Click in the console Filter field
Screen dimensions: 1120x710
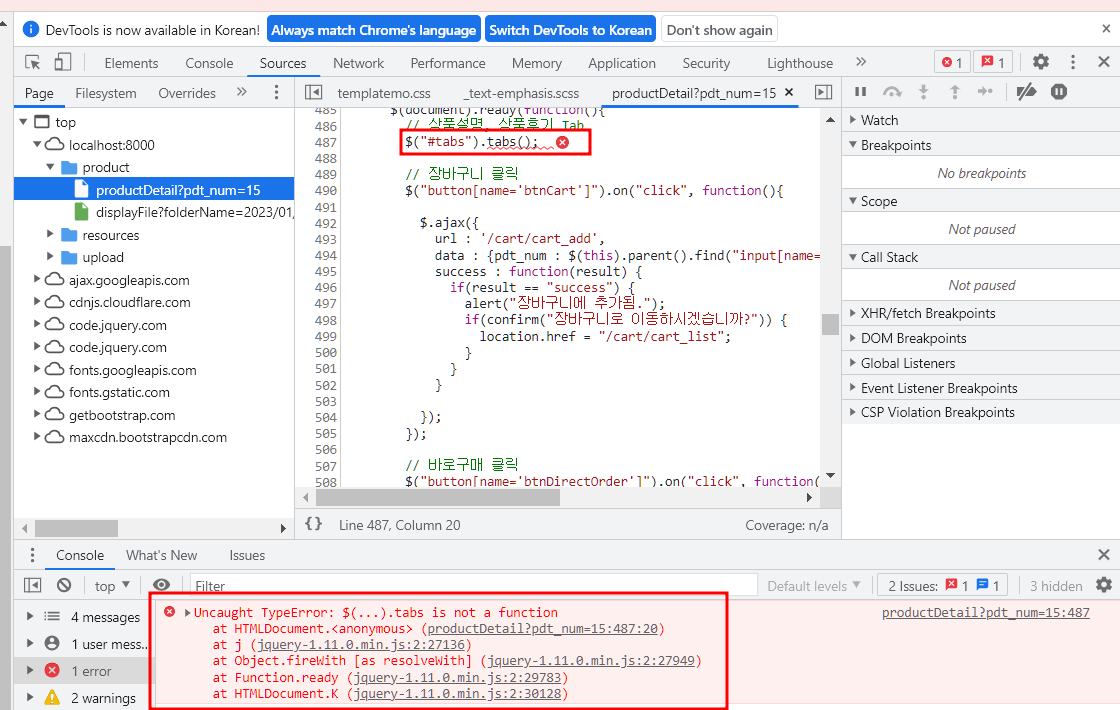click(473, 586)
